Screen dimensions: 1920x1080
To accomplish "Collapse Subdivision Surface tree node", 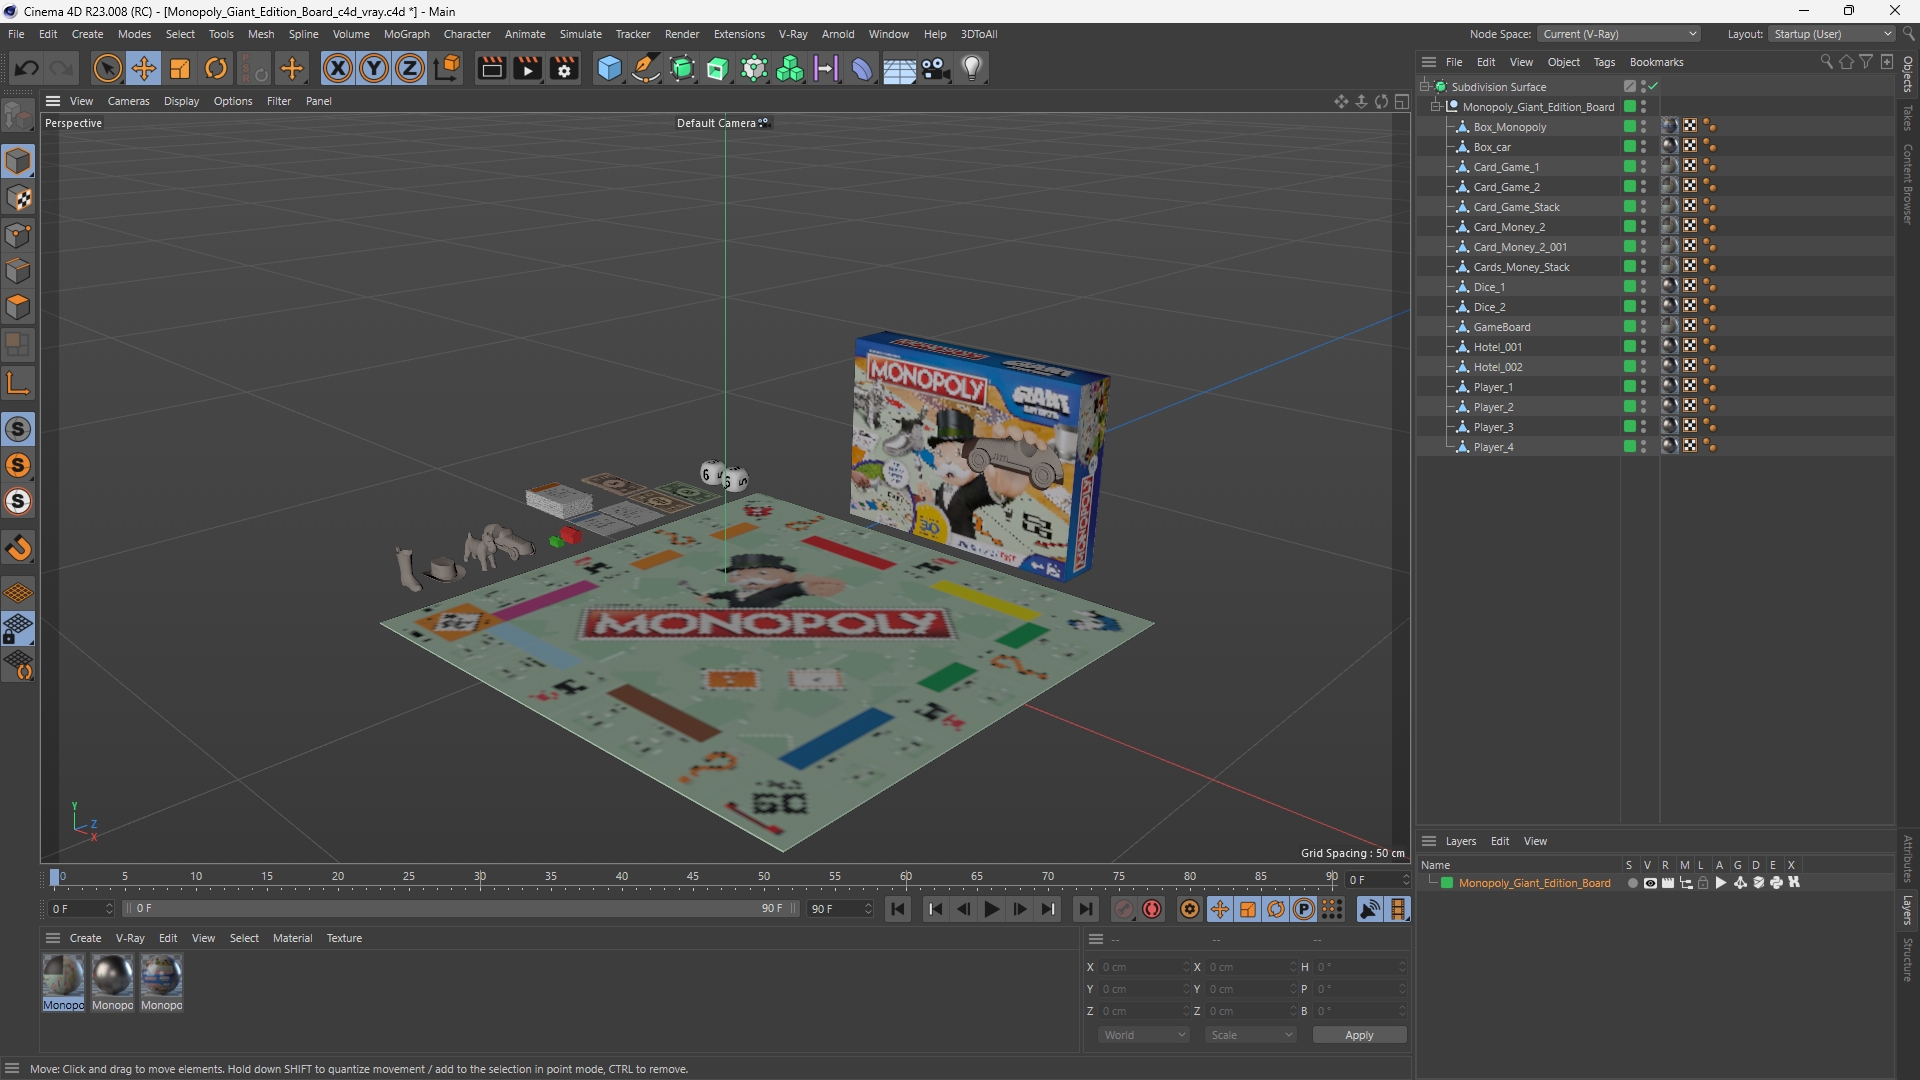I will (x=1426, y=86).
